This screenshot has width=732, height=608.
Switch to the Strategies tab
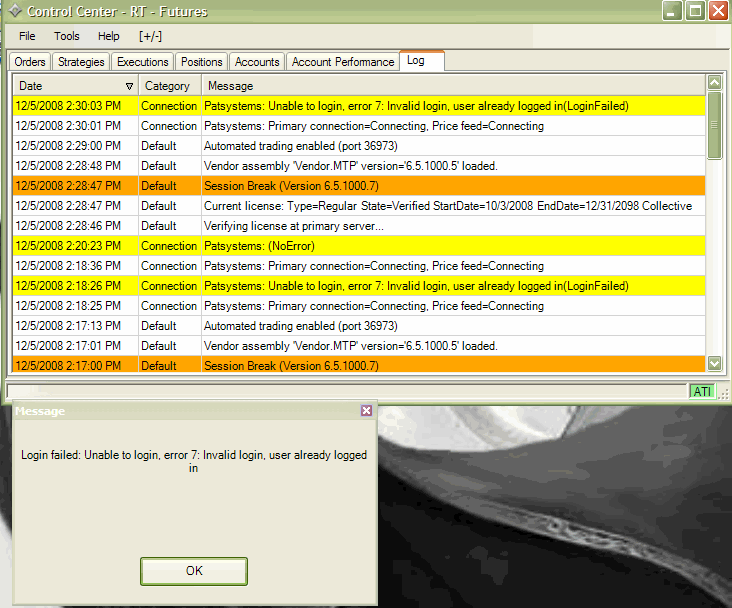point(81,62)
